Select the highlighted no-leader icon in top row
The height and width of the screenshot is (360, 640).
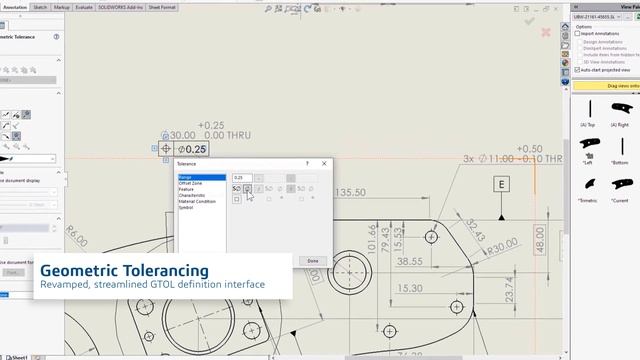[x=26, y=115]
